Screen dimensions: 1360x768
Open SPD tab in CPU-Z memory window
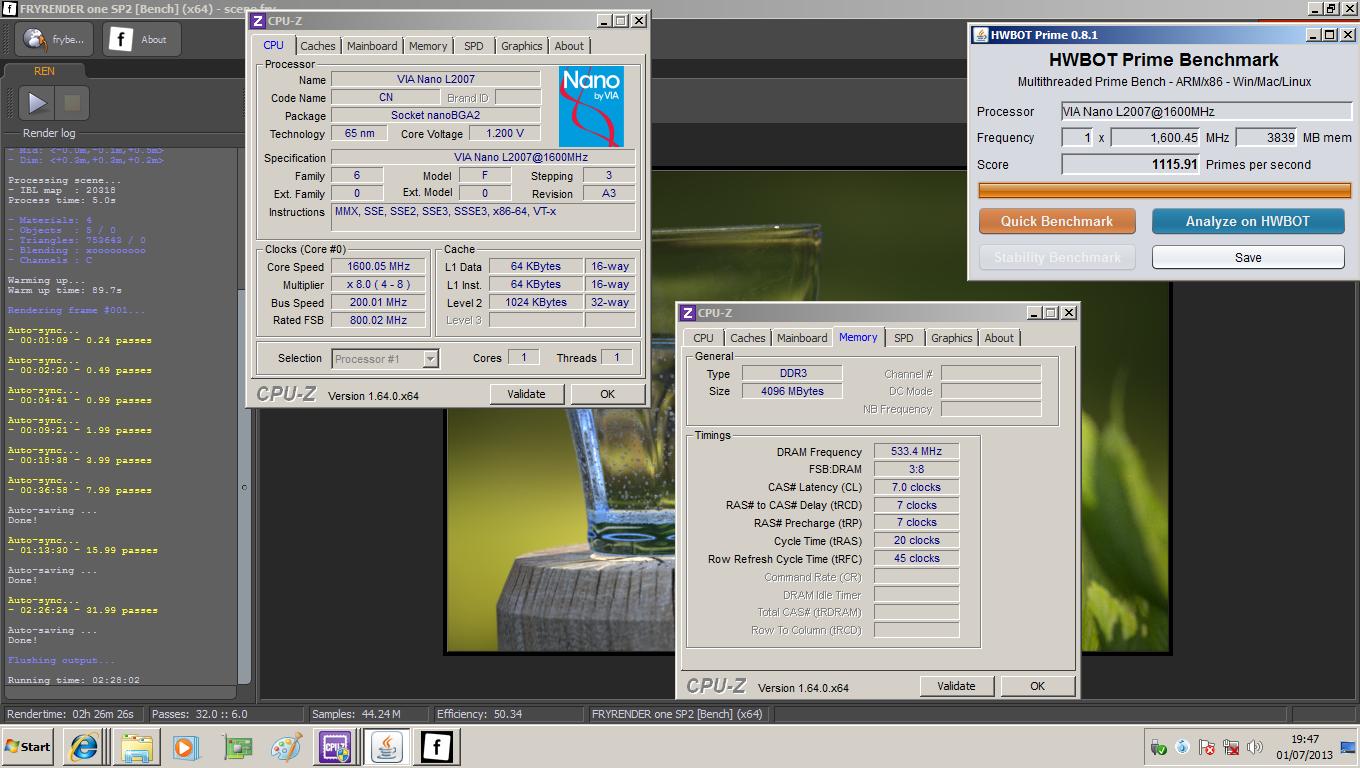tap(904, 338)
